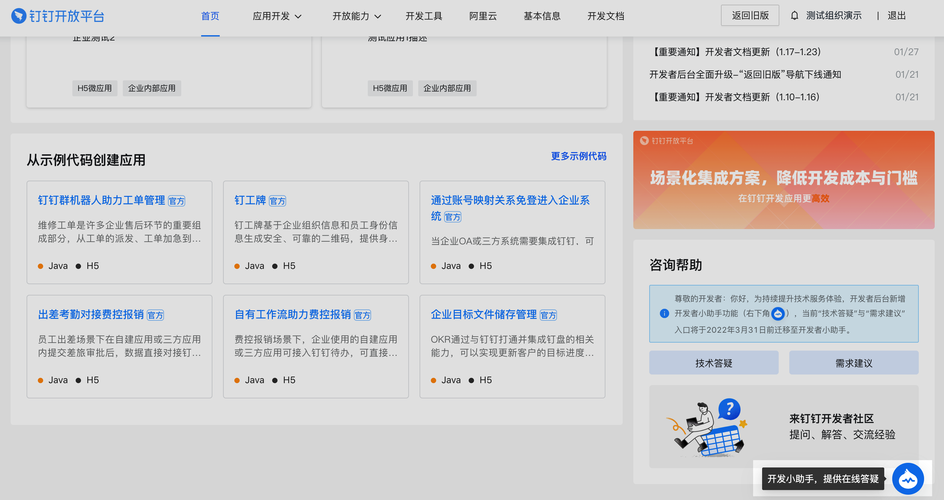This screenshot has width=944, height=500.
Task: Click 退出 to log out
Action: coord(896,16)
